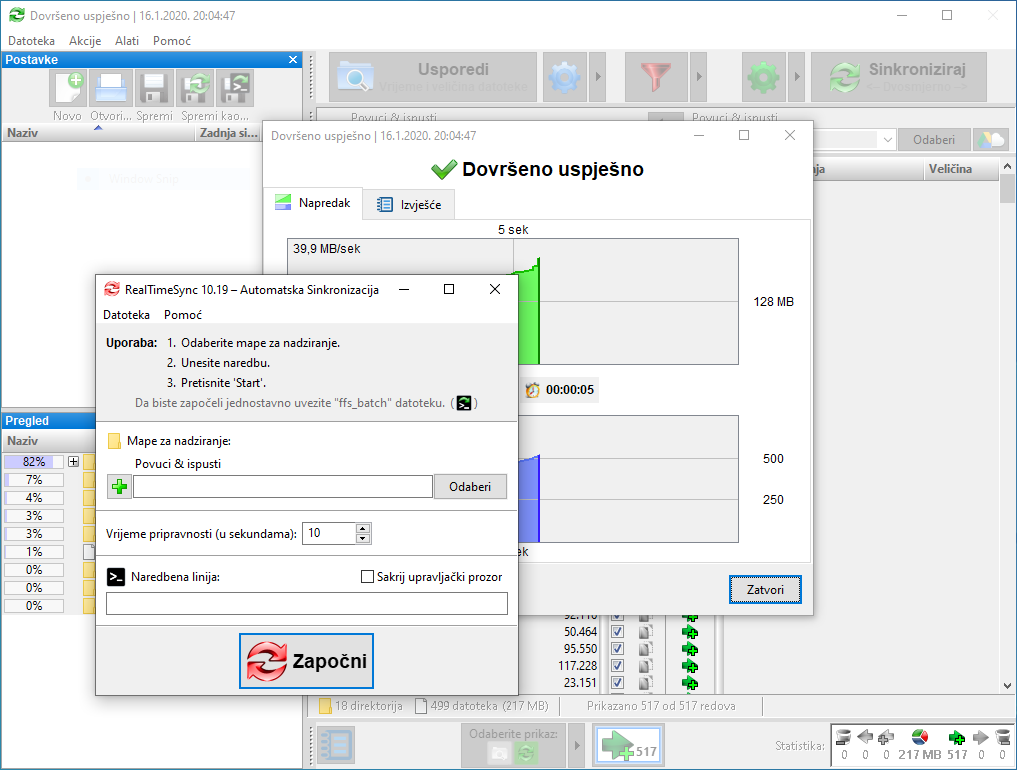
Task: Click the photo icon under Odaberite prikaz
Action: [499, 752]
